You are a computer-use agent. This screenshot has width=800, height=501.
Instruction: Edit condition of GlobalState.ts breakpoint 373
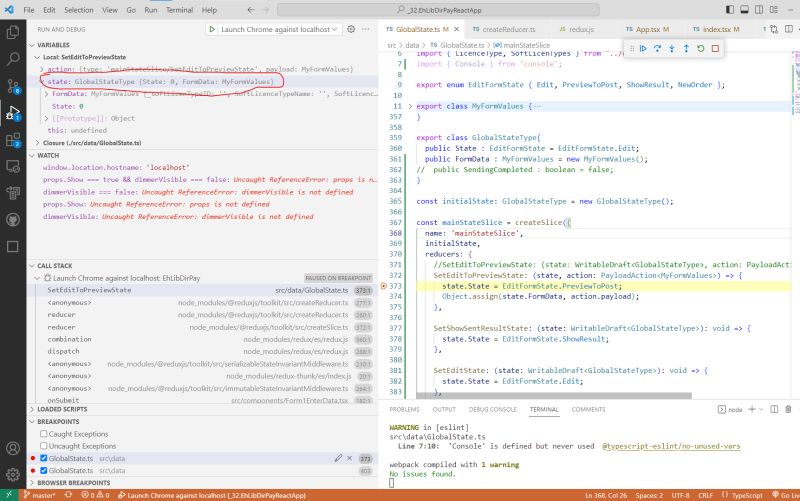click(x=338, y=458)
